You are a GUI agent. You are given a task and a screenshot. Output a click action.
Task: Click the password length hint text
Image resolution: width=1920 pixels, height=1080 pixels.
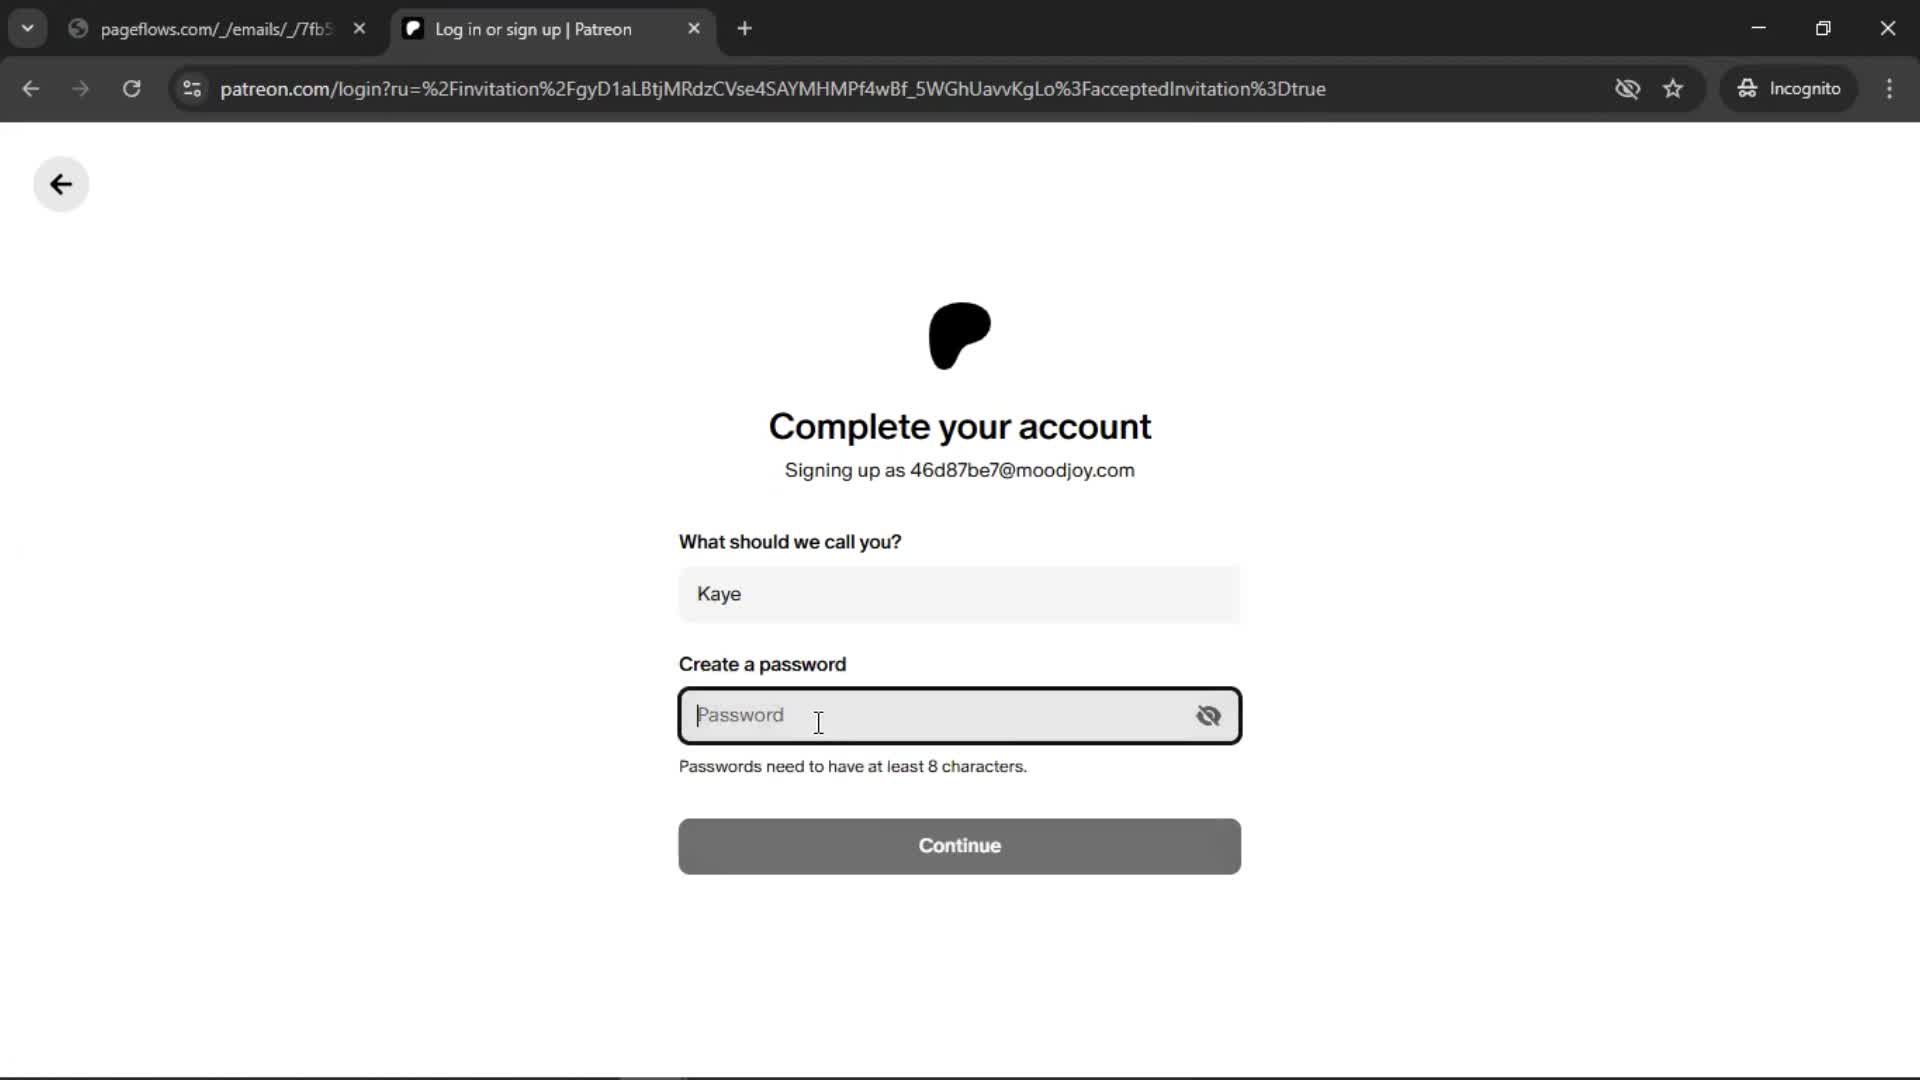[853, 767]
